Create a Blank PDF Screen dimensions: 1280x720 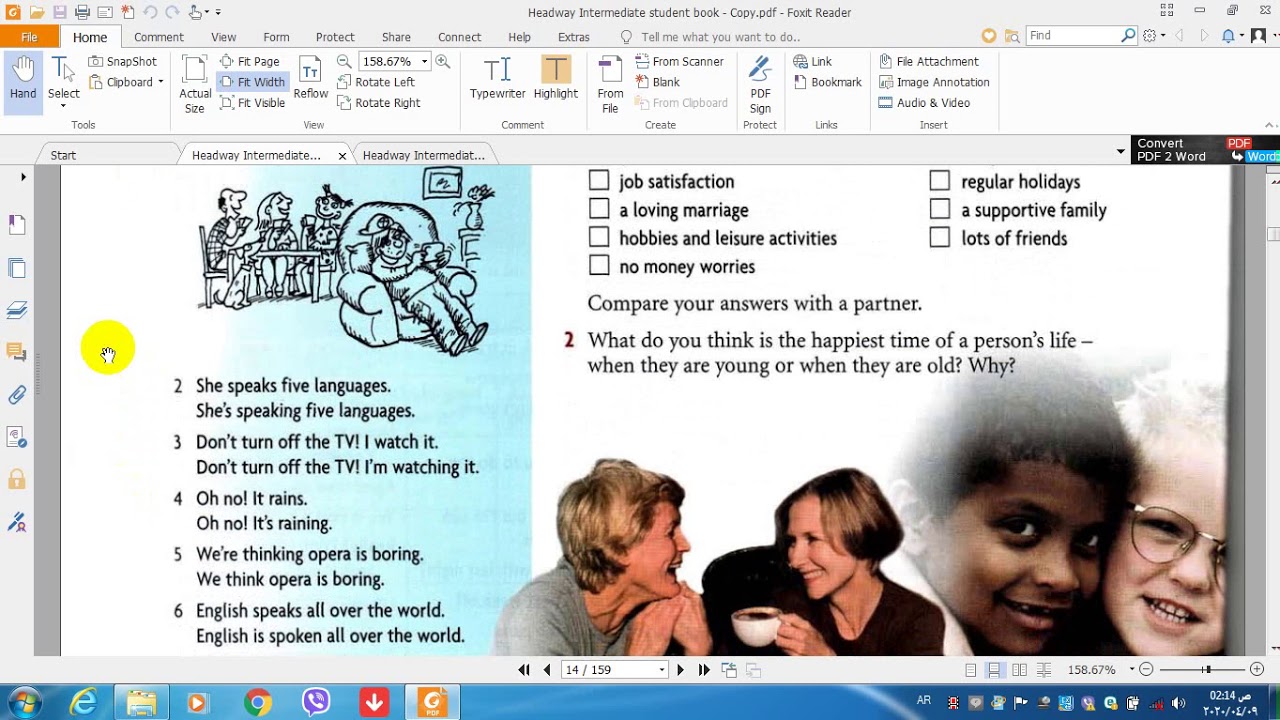click(658, 82)
